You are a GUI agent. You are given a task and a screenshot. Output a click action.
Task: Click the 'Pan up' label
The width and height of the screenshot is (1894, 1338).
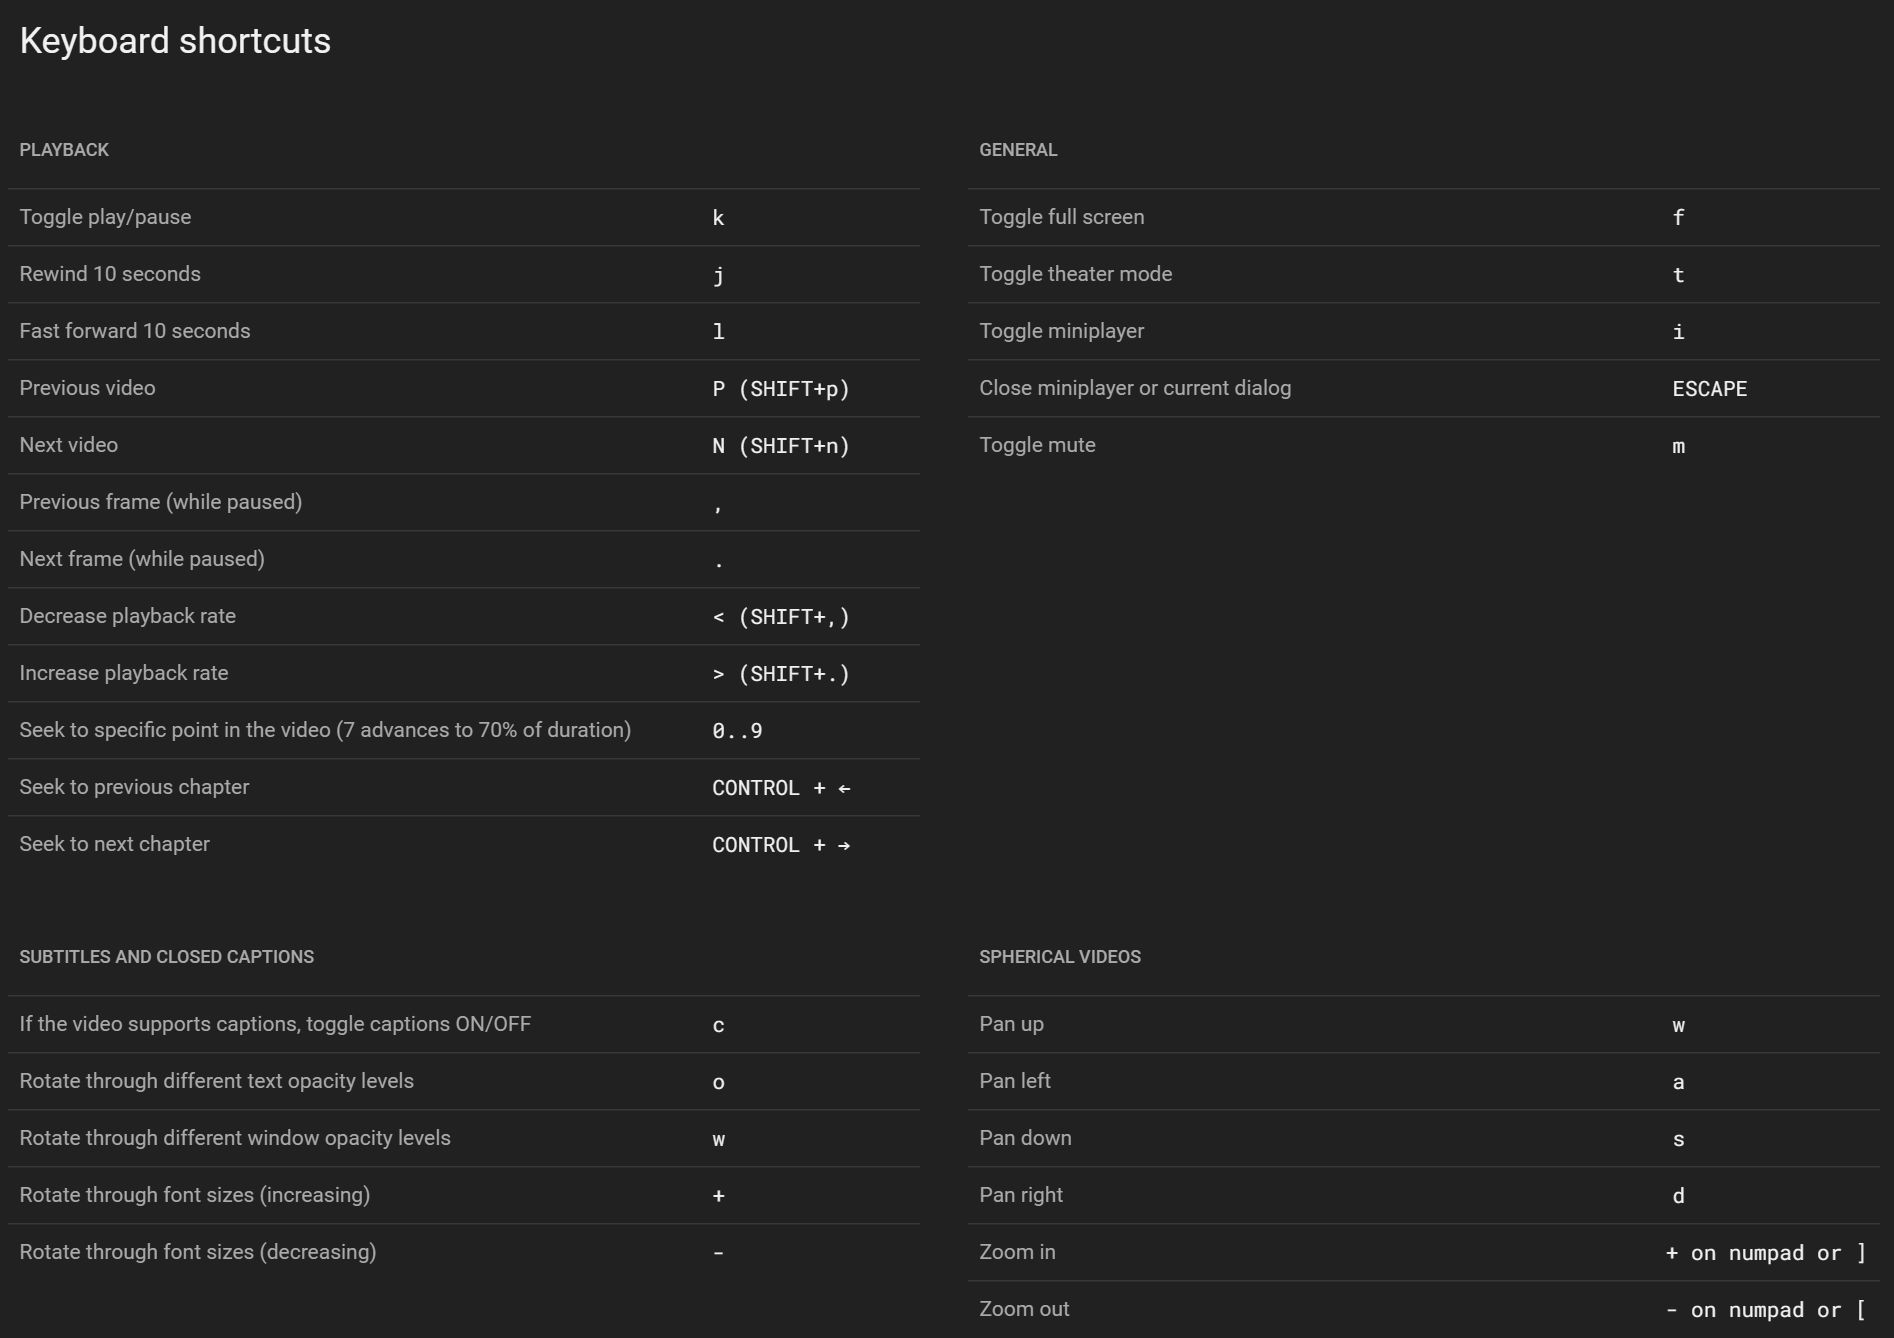(x=1012, y=1024)
